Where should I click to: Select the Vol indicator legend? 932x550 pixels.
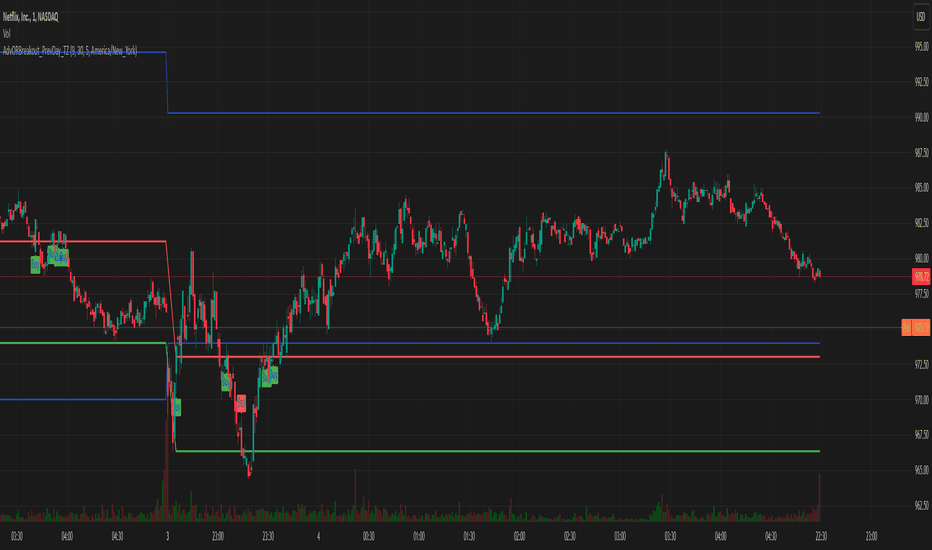coord(7,34)
